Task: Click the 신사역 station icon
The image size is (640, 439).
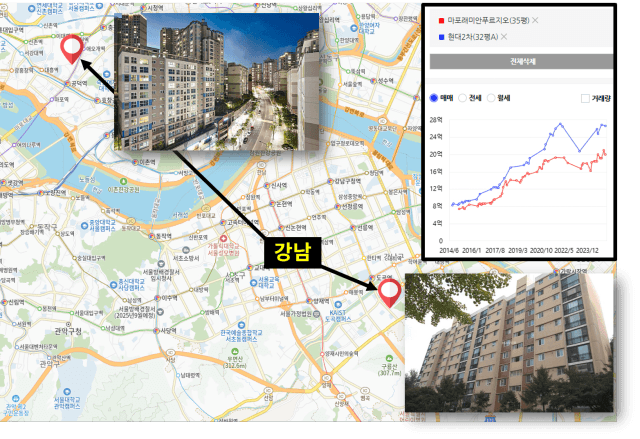Action: pyautogui.click(x=267, y=186)
